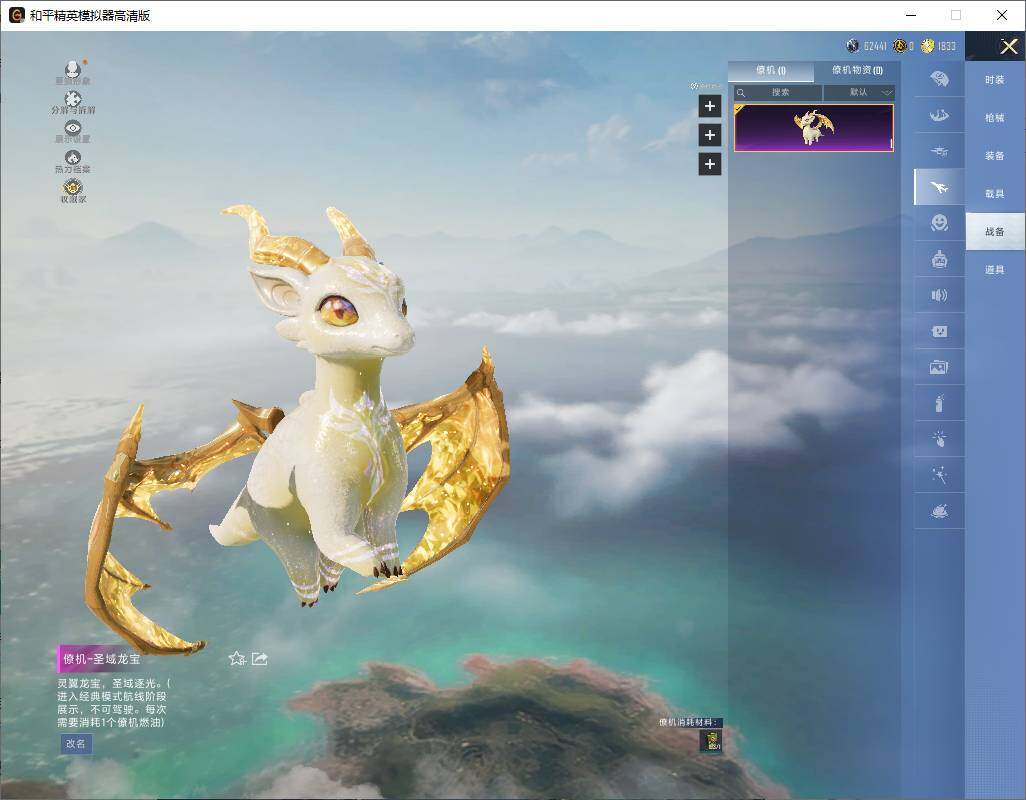Add item to third plus slot
1026x800 pixels.
tap(710, 164)
